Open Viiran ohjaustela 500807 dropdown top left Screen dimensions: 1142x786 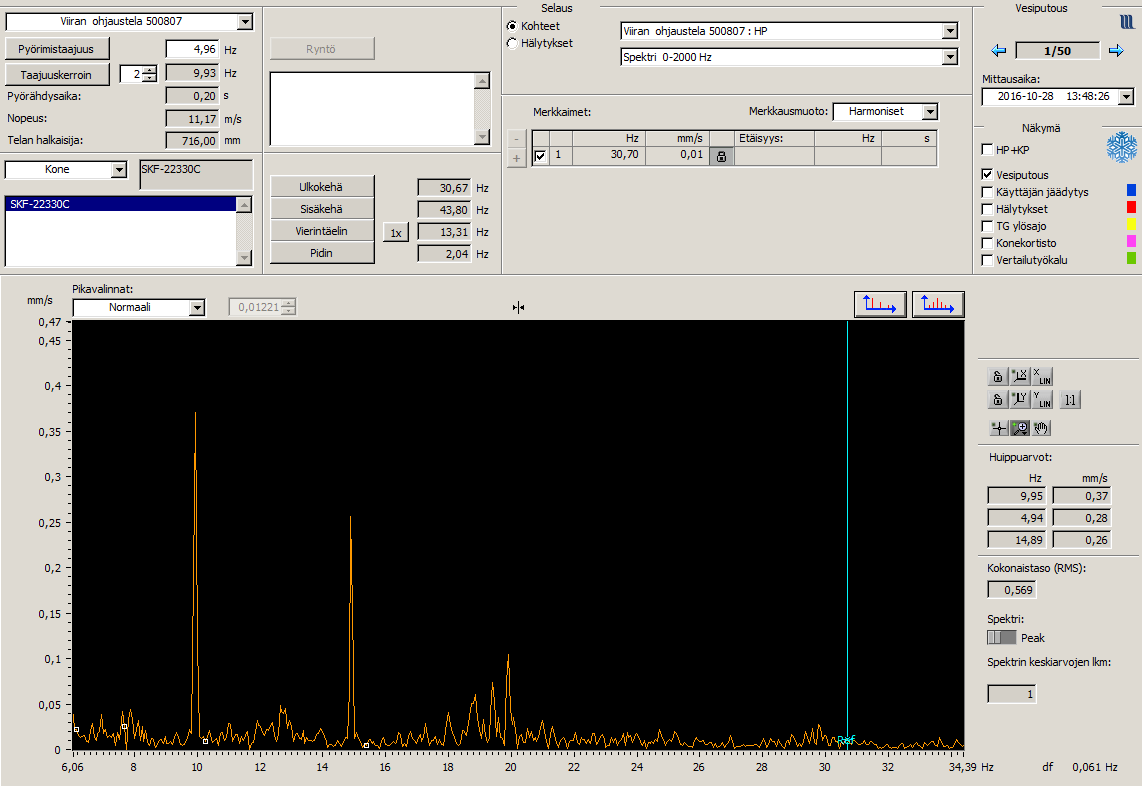tap(245, 22)
